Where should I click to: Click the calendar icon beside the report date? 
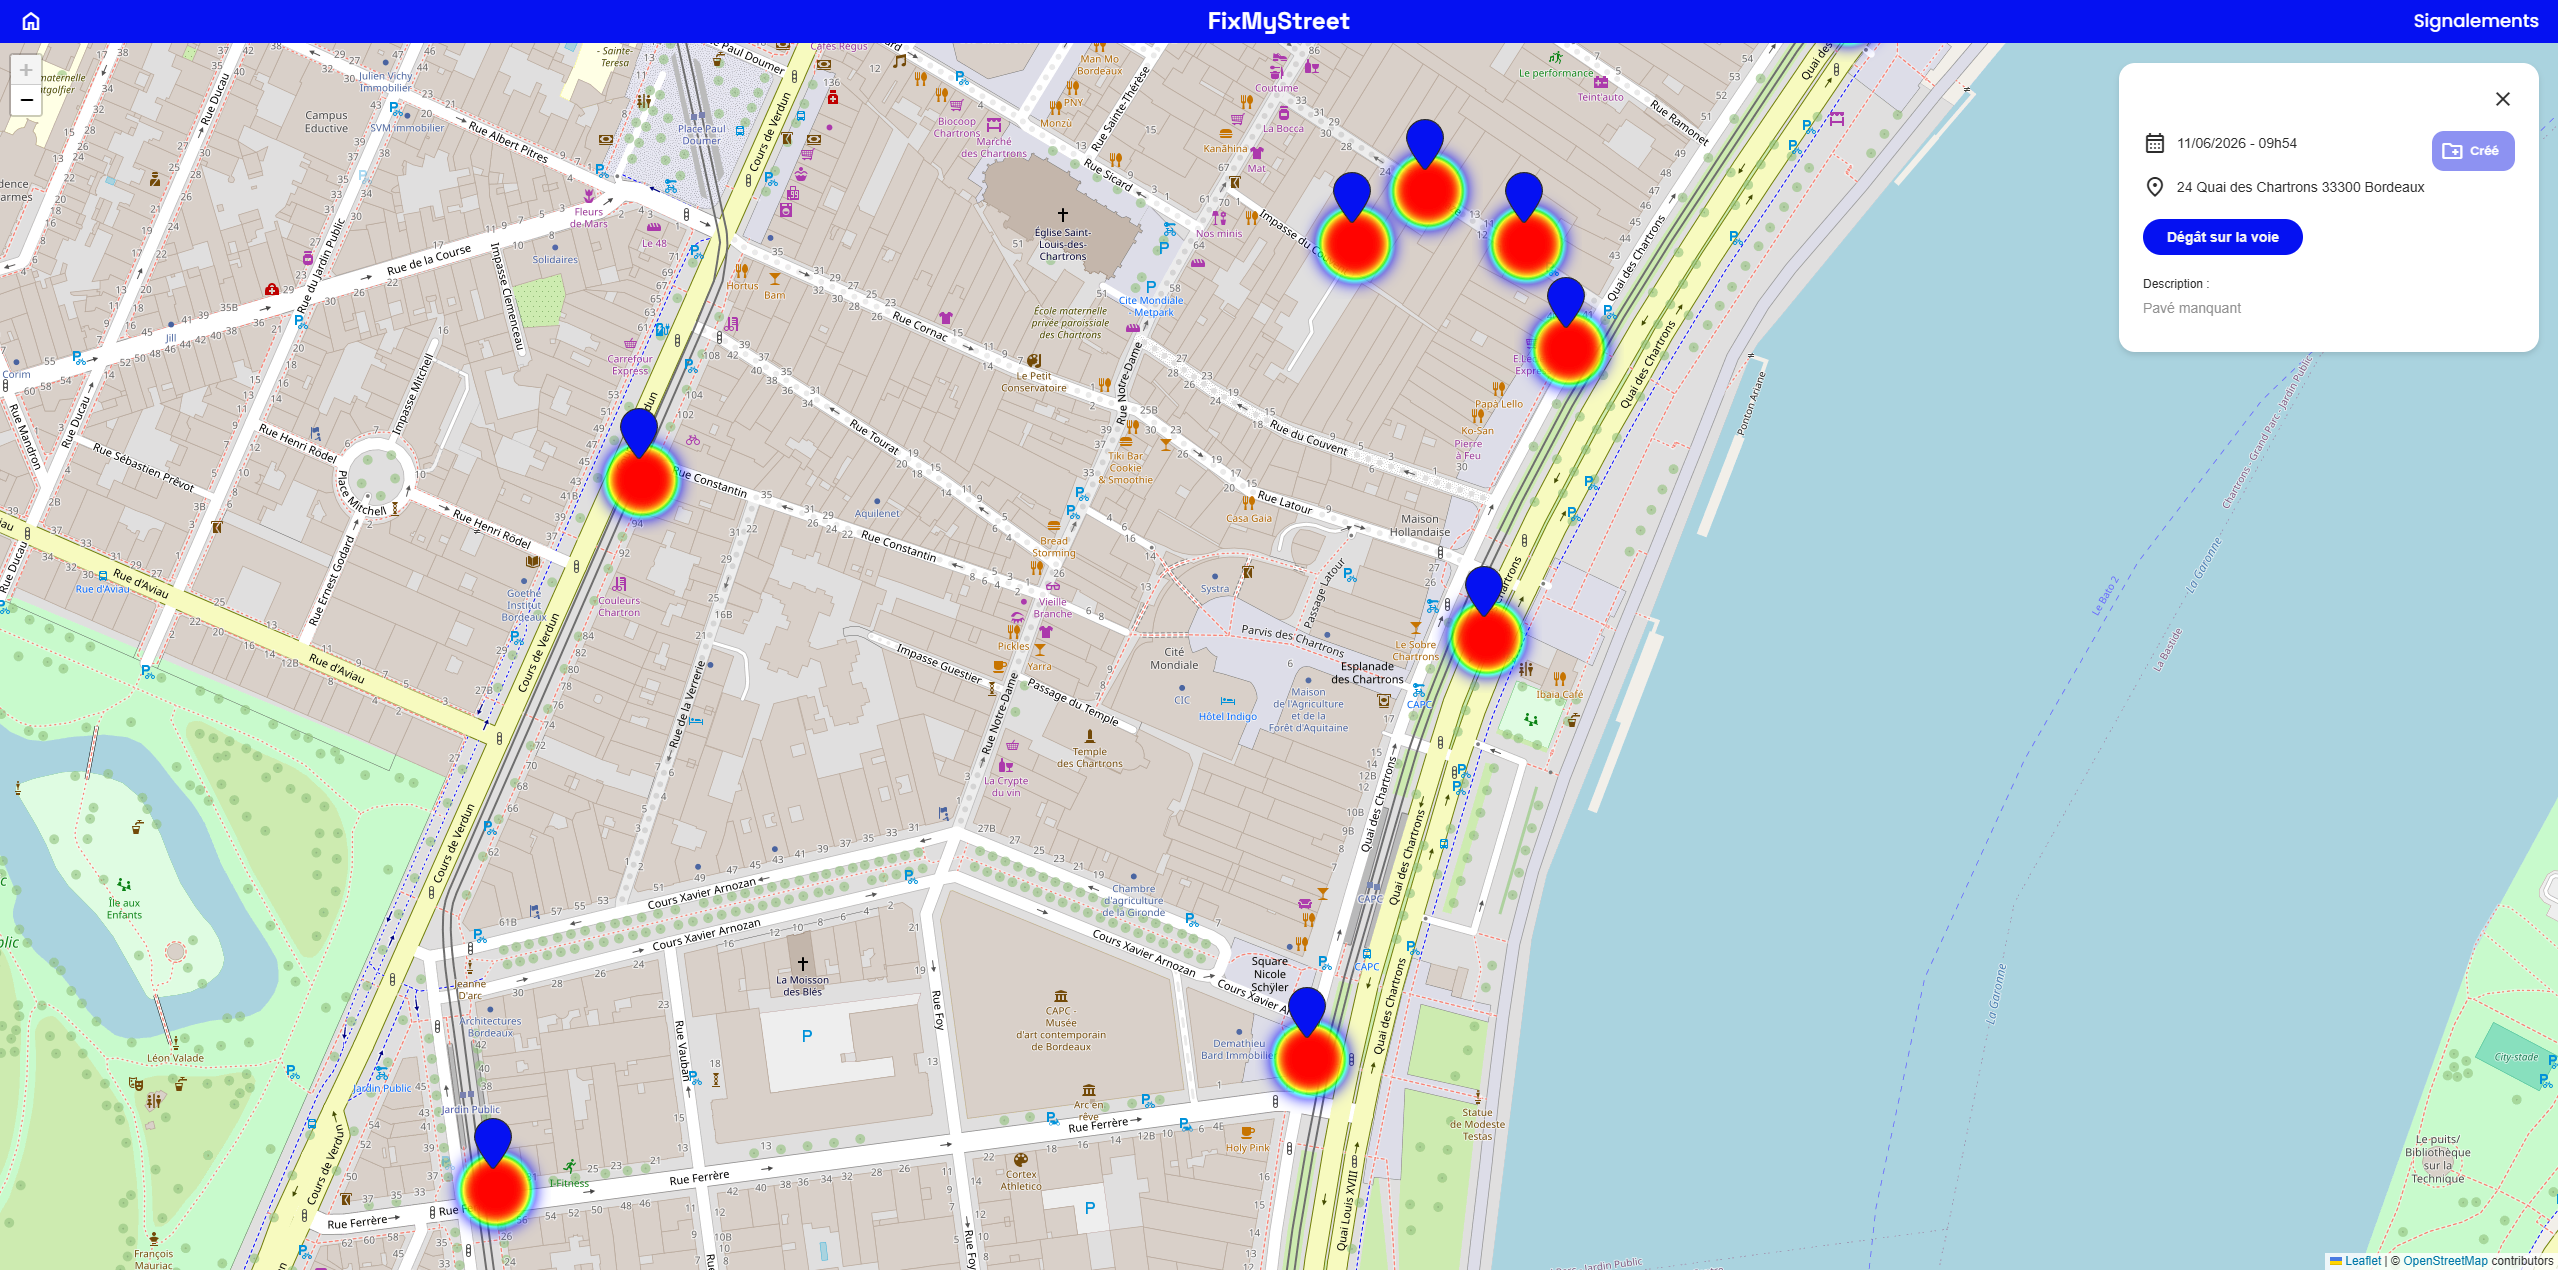pos(2155,143)
